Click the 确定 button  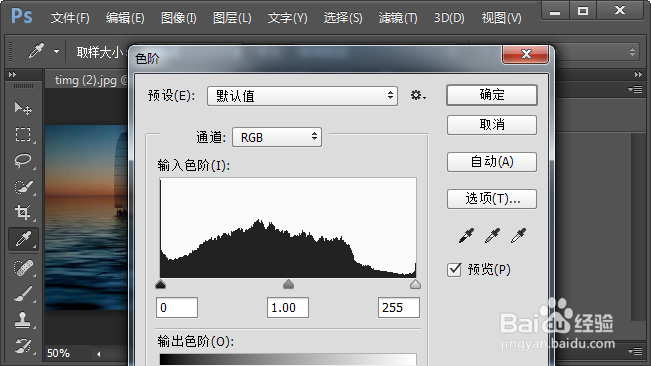point(492,95)
